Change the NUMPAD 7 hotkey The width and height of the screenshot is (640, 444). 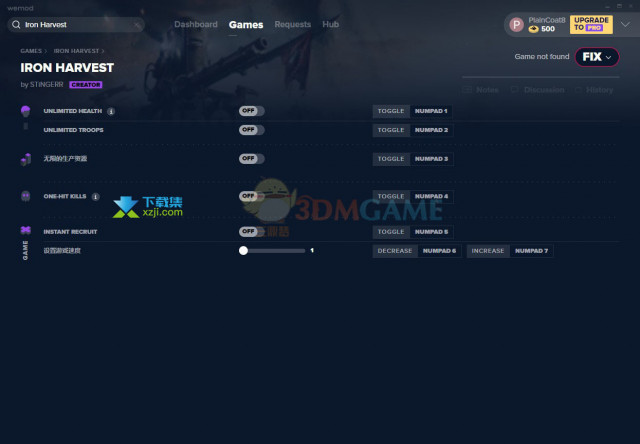pos(531,251)
